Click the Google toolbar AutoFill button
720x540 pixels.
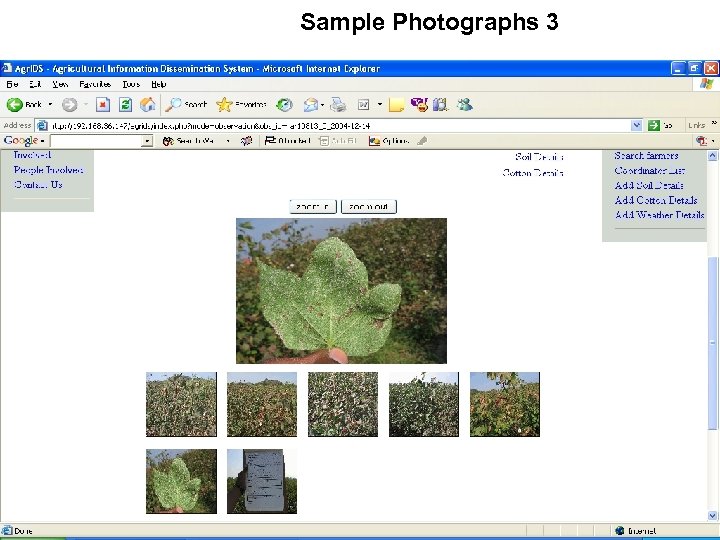pos(338,141)
